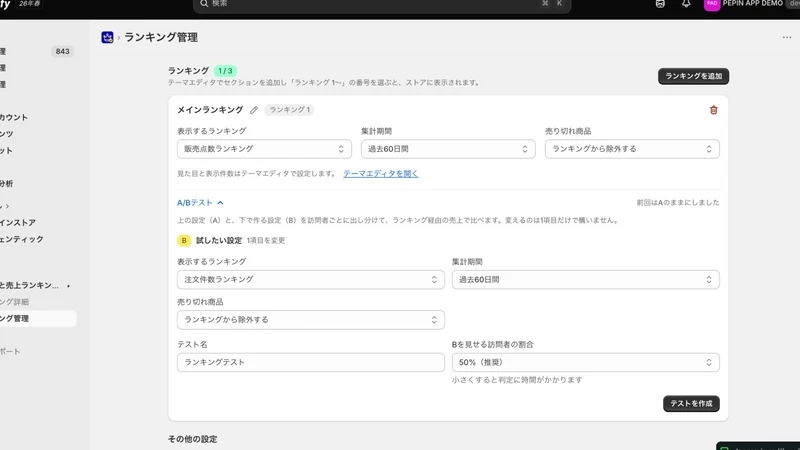Viewport: 800px width, 450px height.
Task: Open the sidekick assistant icon in top bar
Action: pos(660,4)
